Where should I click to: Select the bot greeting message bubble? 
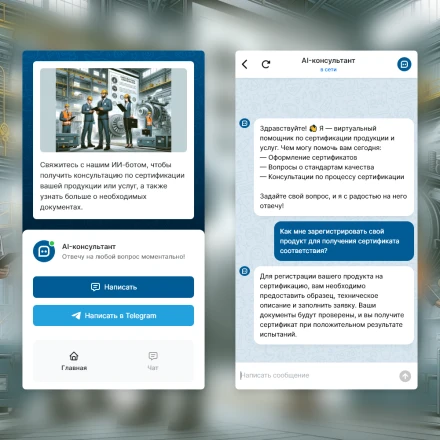pyautogui.click(x=334, y=167)
